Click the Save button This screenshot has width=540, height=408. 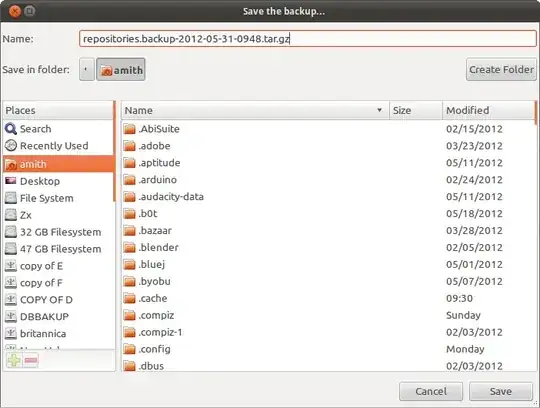pos(501,391)
